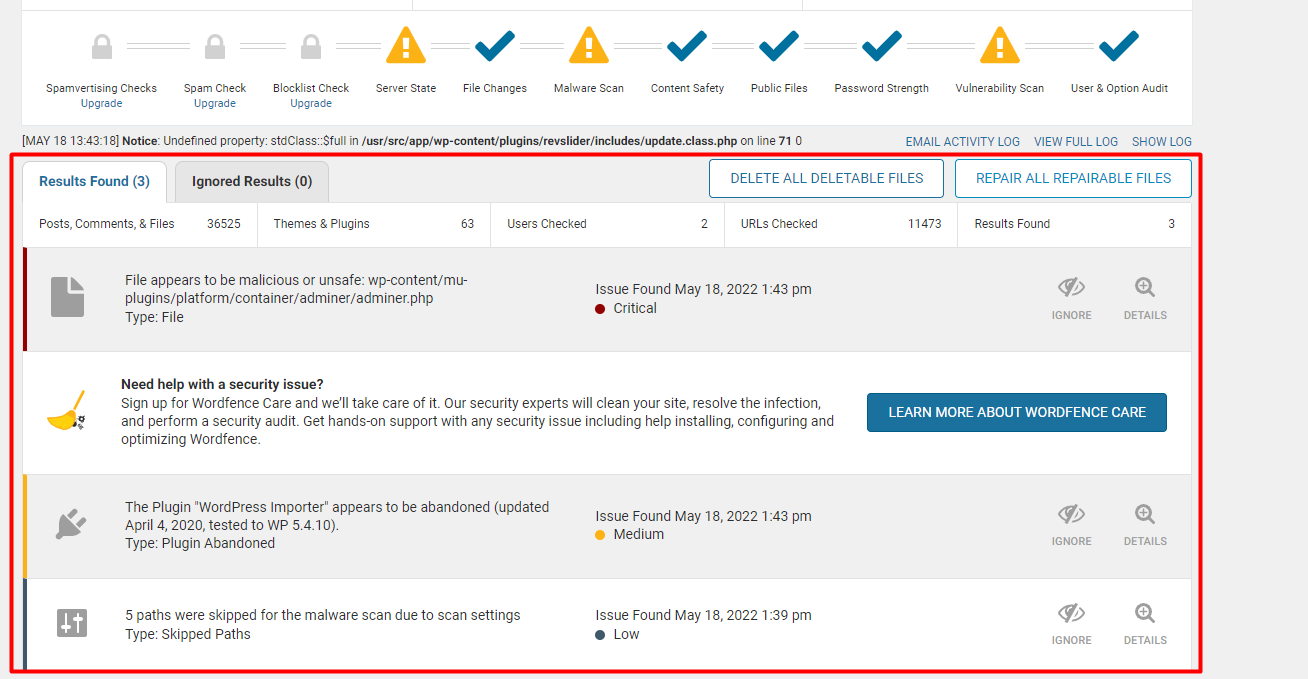Click the Password Strength checkmark icon
The width and height of the screenshot is (1308, 679).
click(x=881, y=45)
